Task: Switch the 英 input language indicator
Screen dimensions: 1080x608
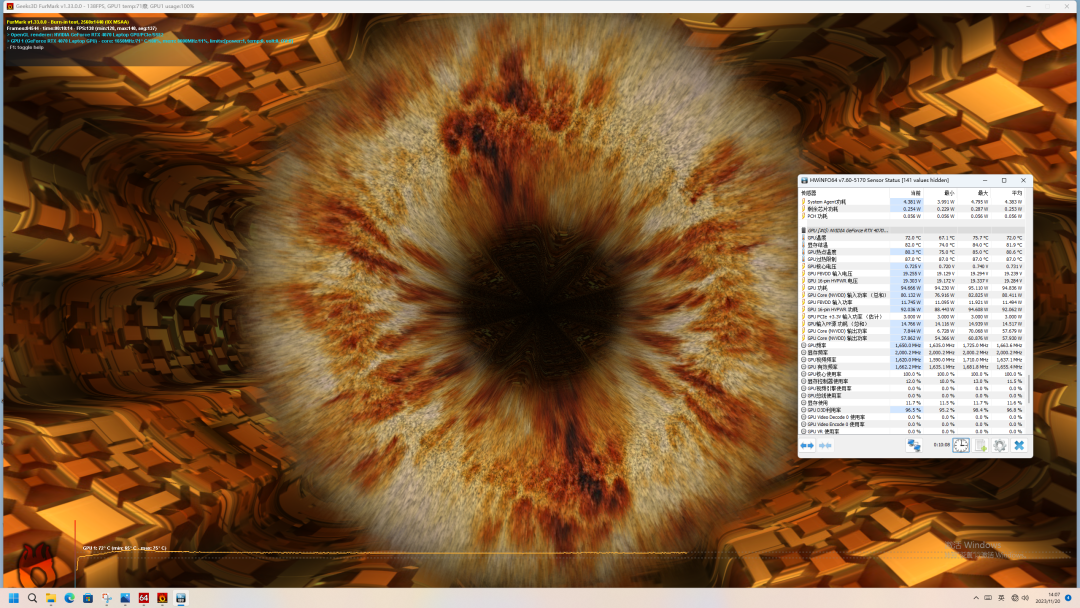Action: point(1001,598)
